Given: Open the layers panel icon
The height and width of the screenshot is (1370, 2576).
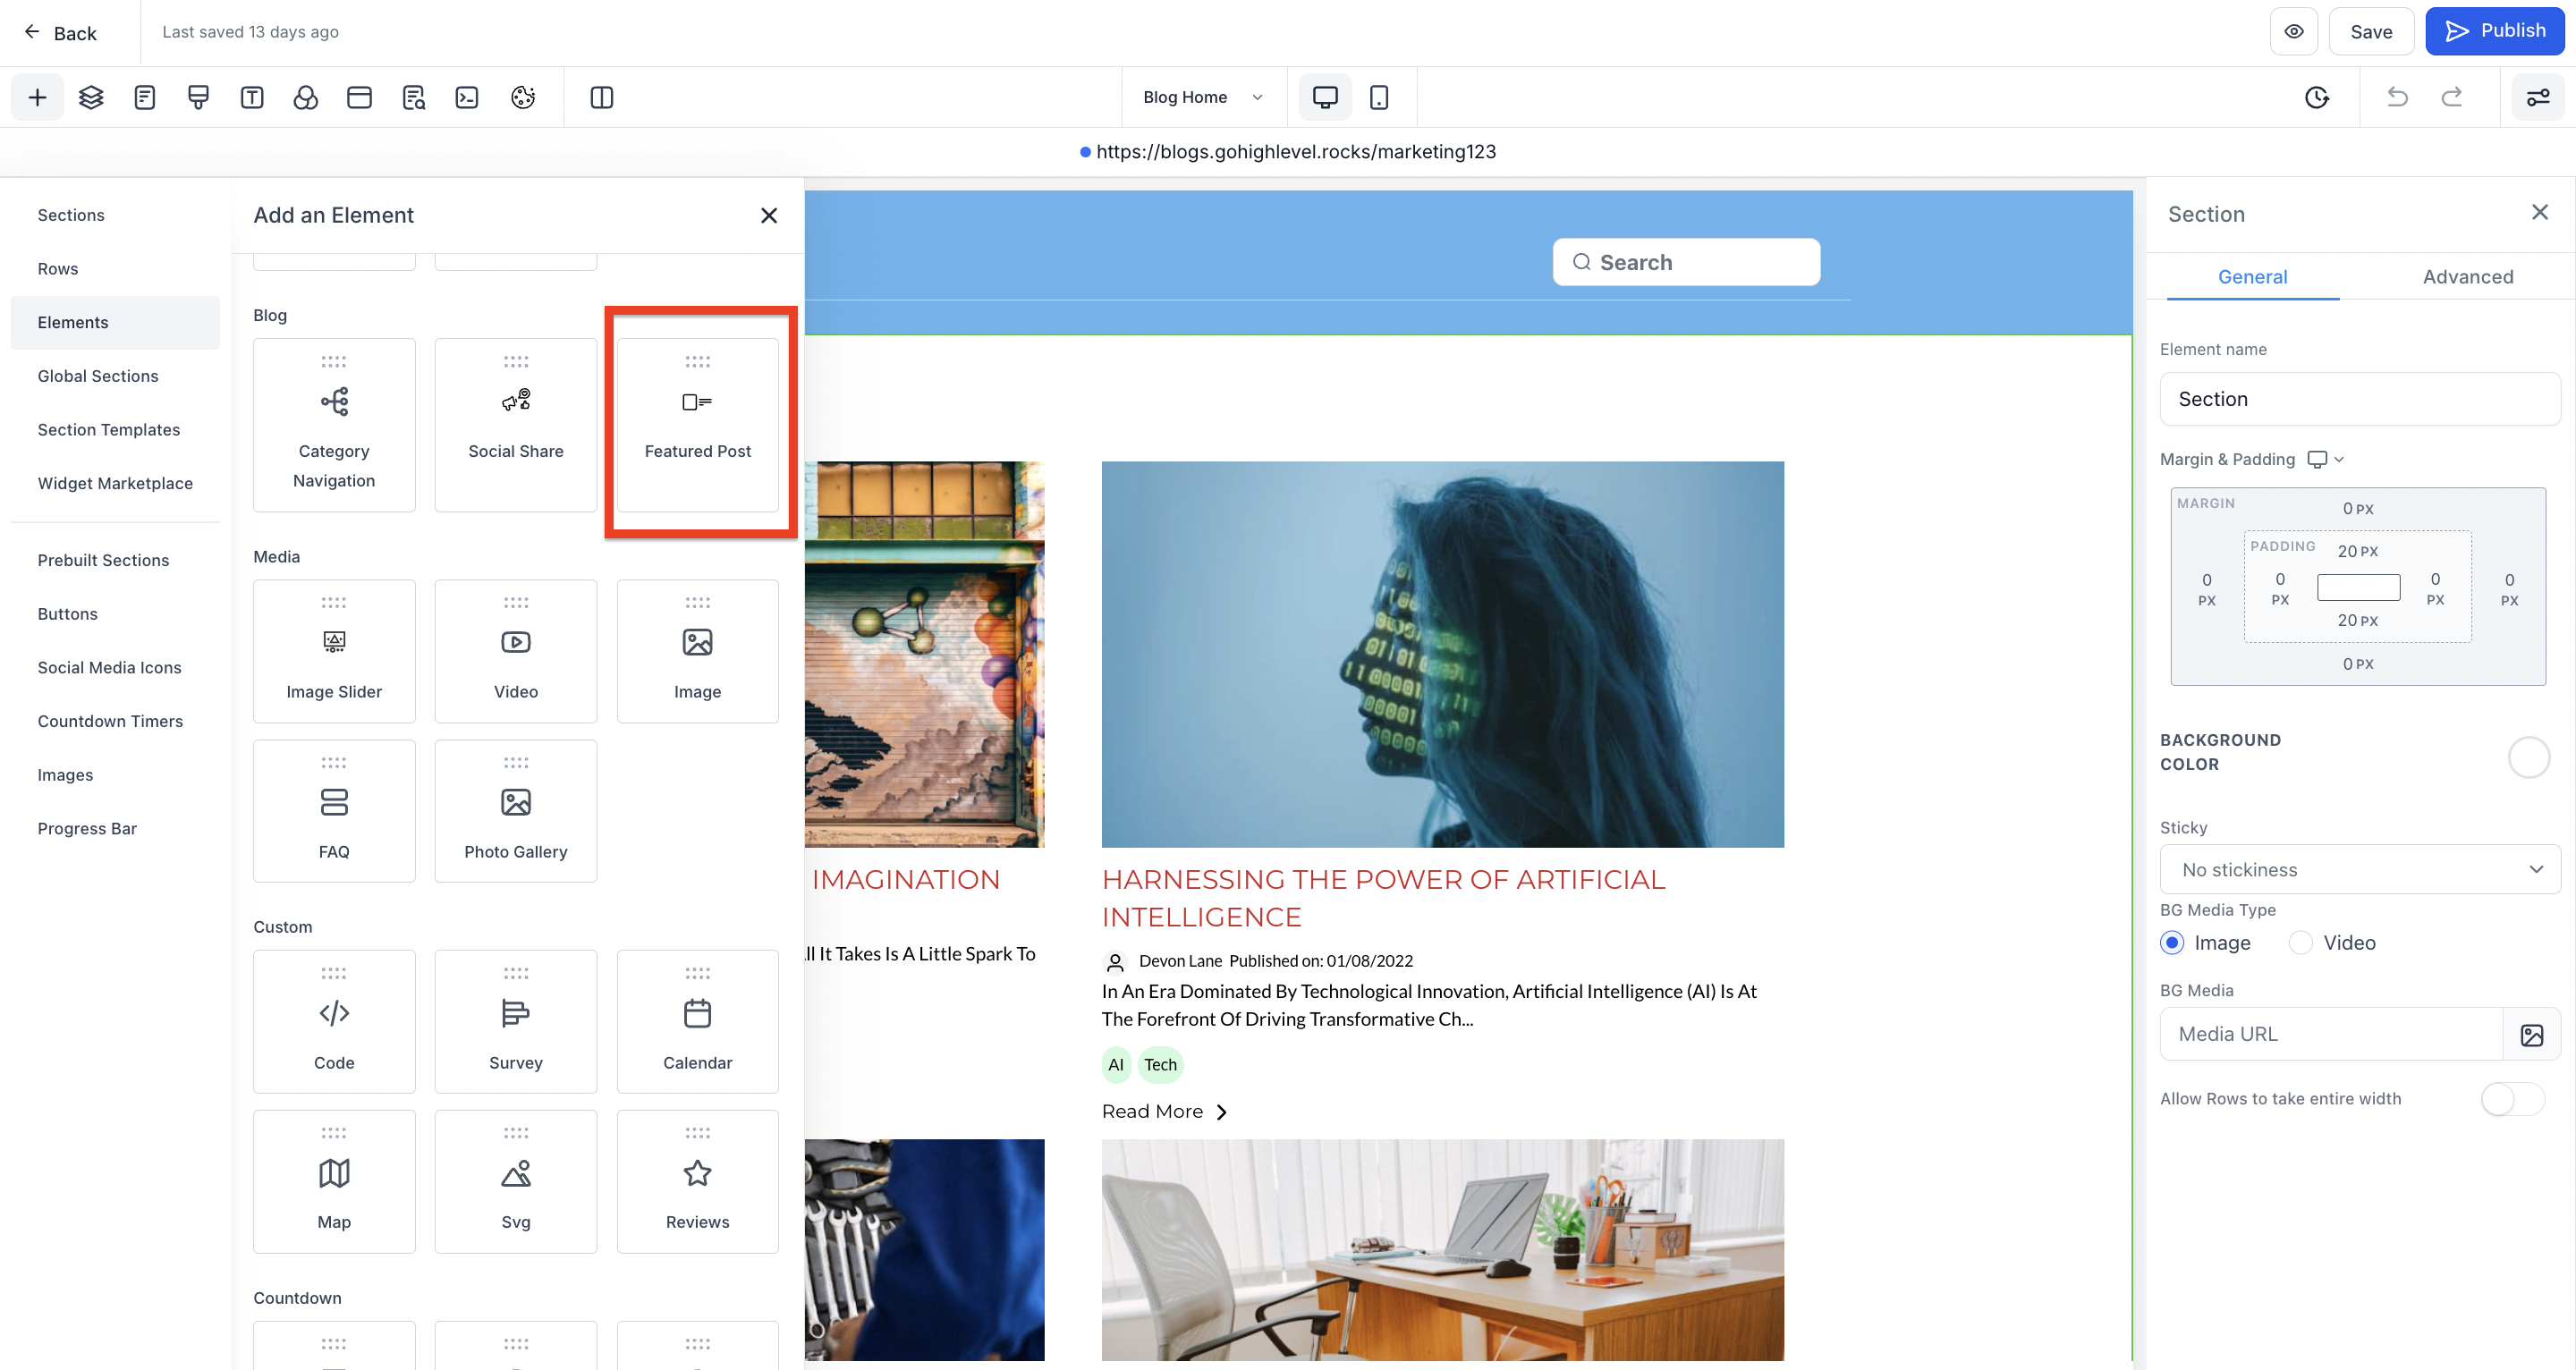Looking at the screenshot, I should 91,97.
